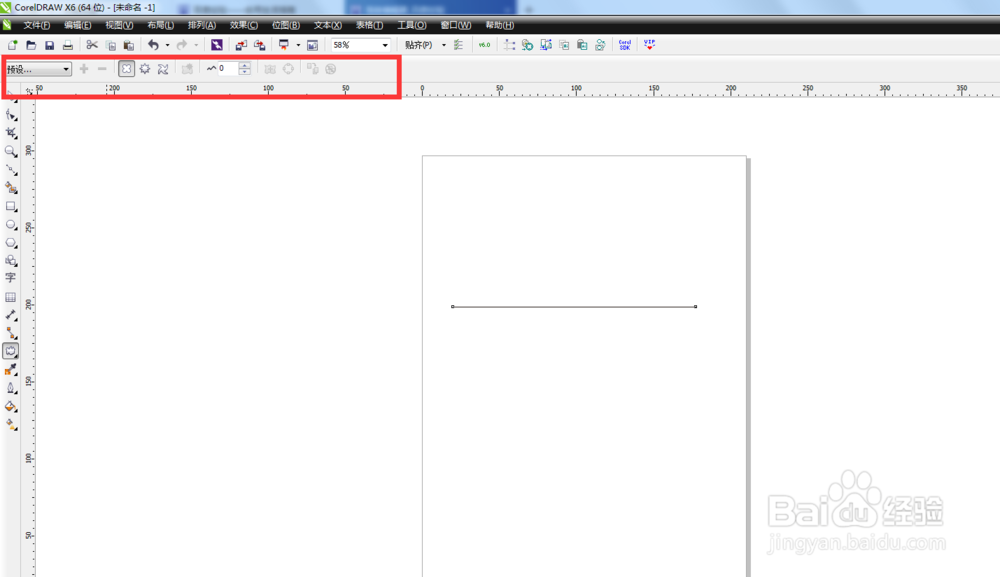Click the green v6.0 plugin icon
1000x577 pixels.
tap(485, 45)
